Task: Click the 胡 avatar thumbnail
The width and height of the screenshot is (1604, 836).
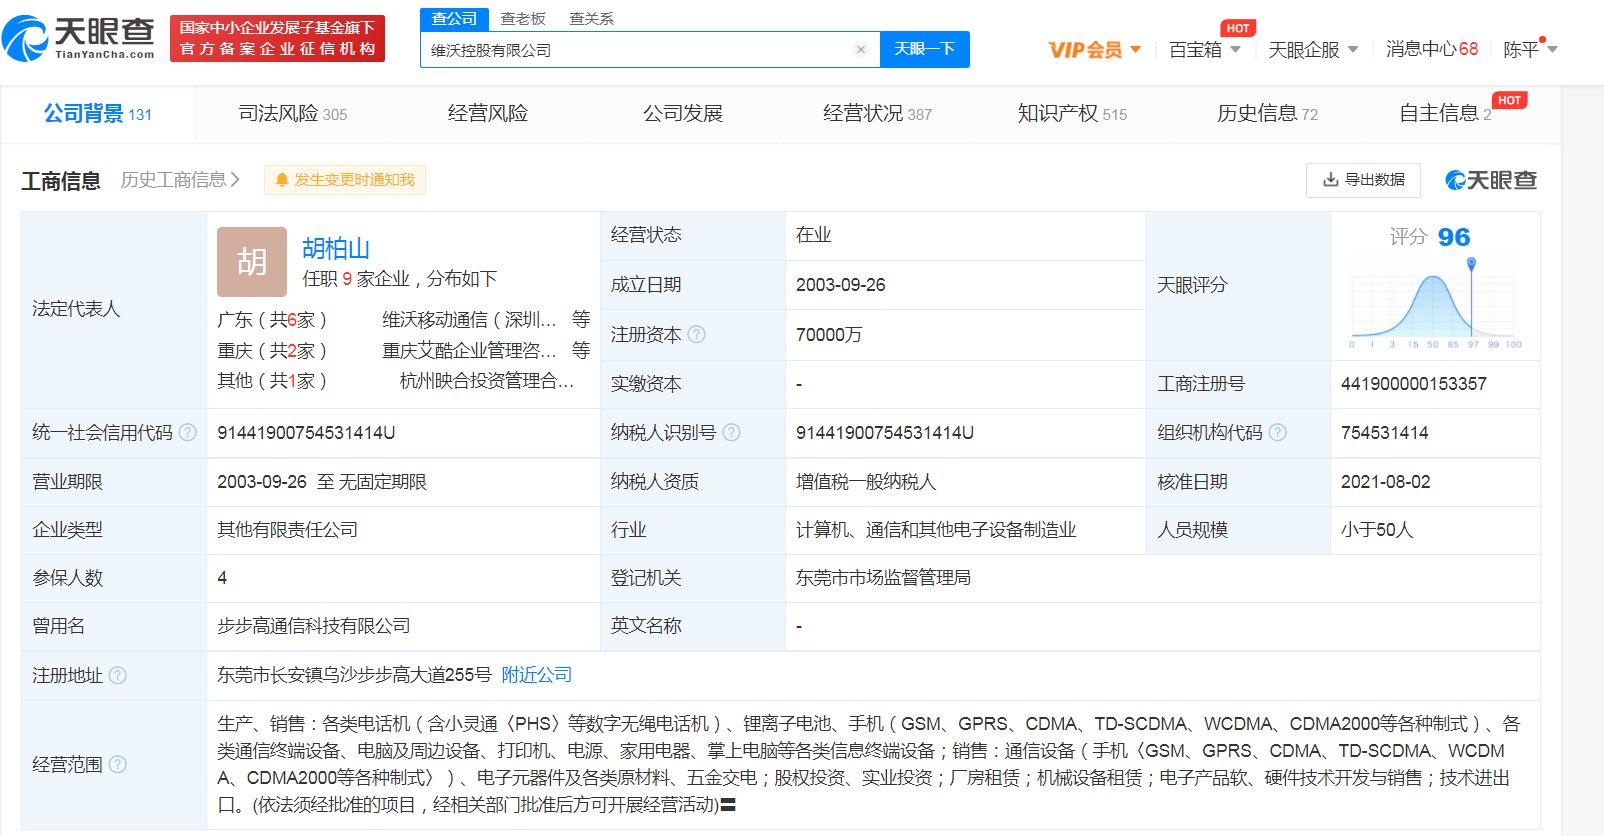Action: pos(252,262)
